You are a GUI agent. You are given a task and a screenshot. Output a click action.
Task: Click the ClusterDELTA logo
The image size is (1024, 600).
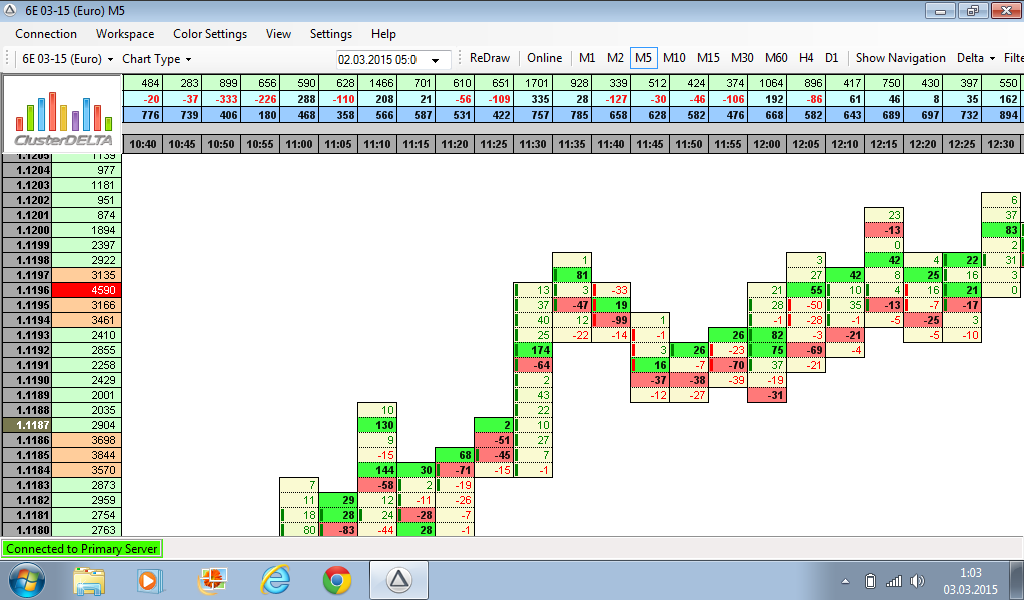tap(63, 114)
